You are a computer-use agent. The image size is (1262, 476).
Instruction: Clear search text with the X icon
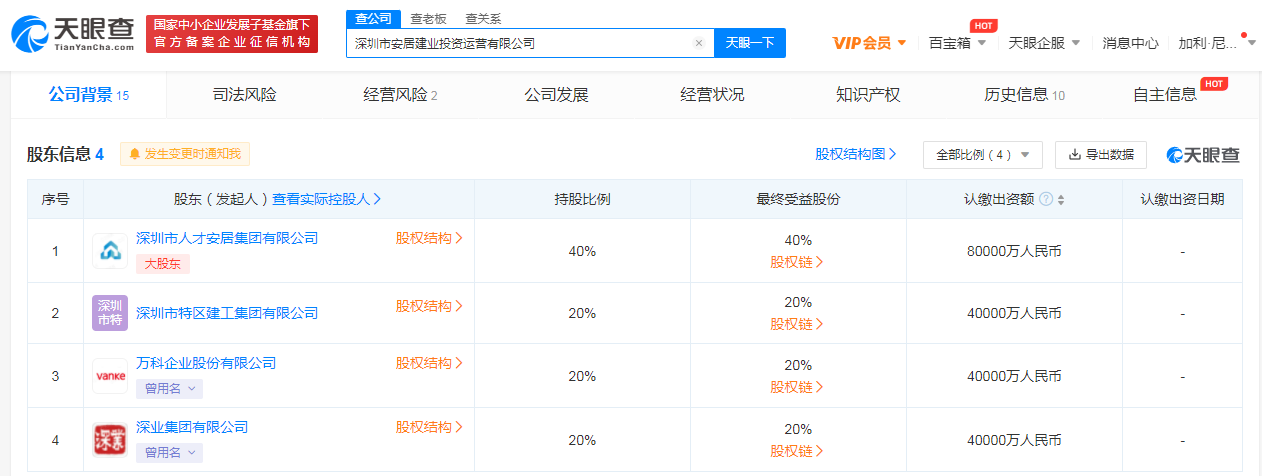tap(698, 43)
